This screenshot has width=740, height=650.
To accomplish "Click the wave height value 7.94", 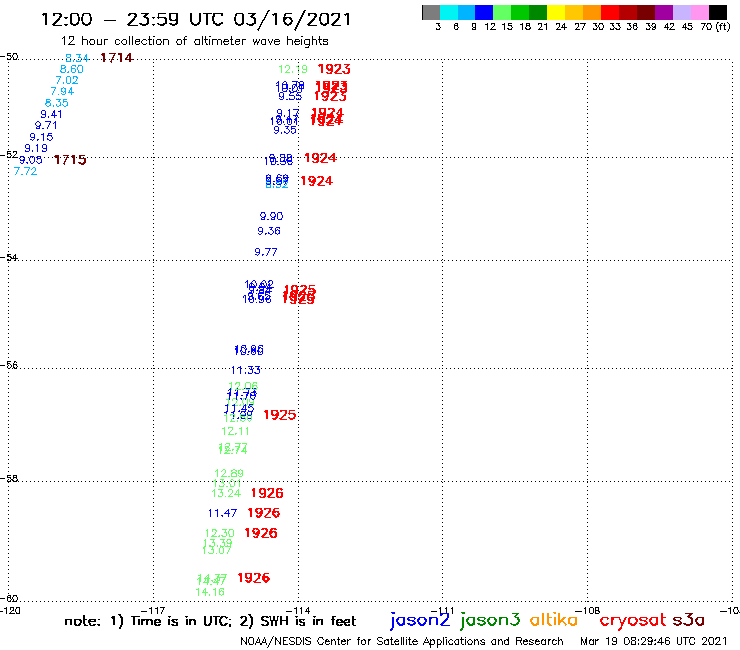I will [62, 91].
